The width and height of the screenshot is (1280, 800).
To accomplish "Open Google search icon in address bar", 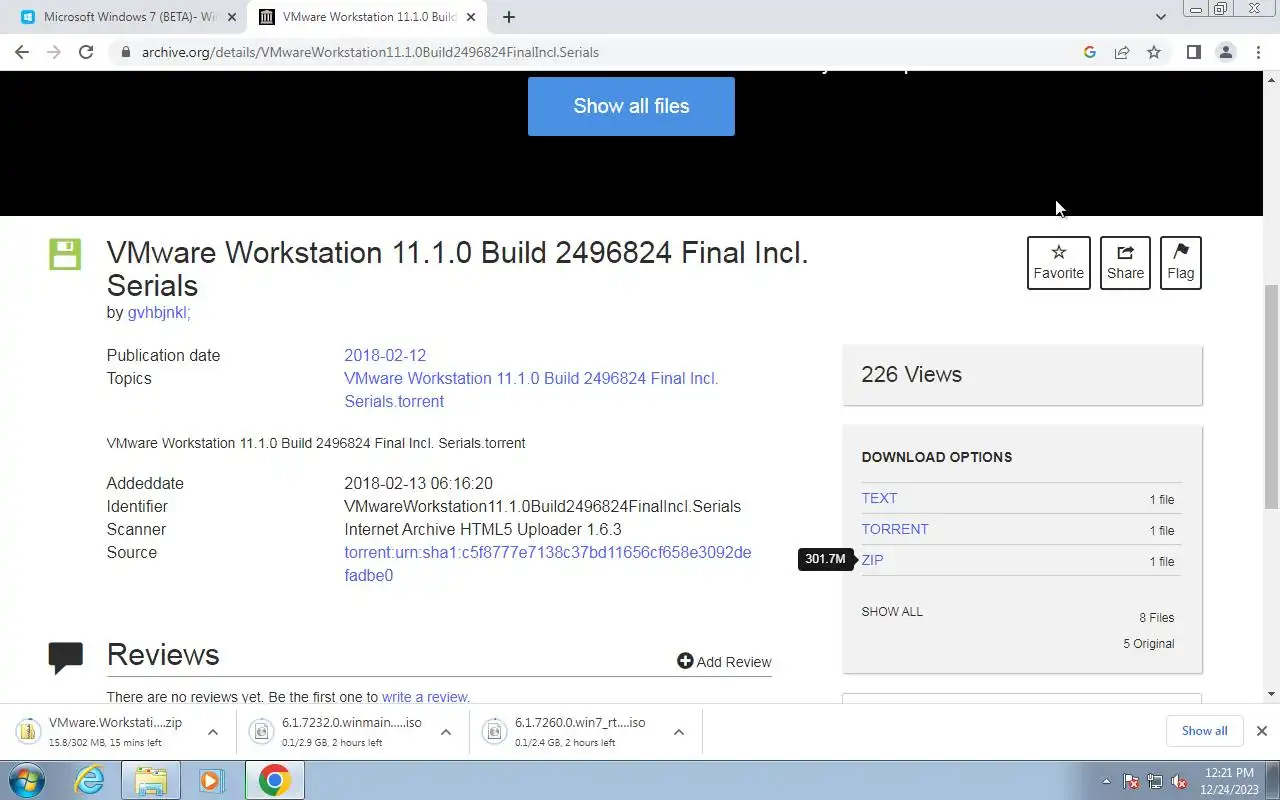I will pos(1090,52).
